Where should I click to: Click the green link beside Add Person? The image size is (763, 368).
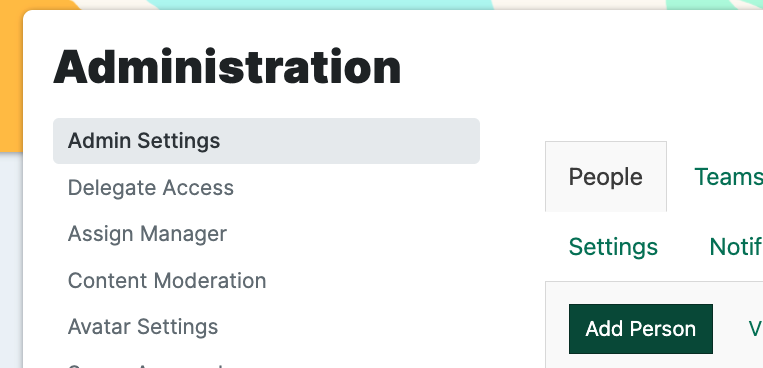click(755, 329)
